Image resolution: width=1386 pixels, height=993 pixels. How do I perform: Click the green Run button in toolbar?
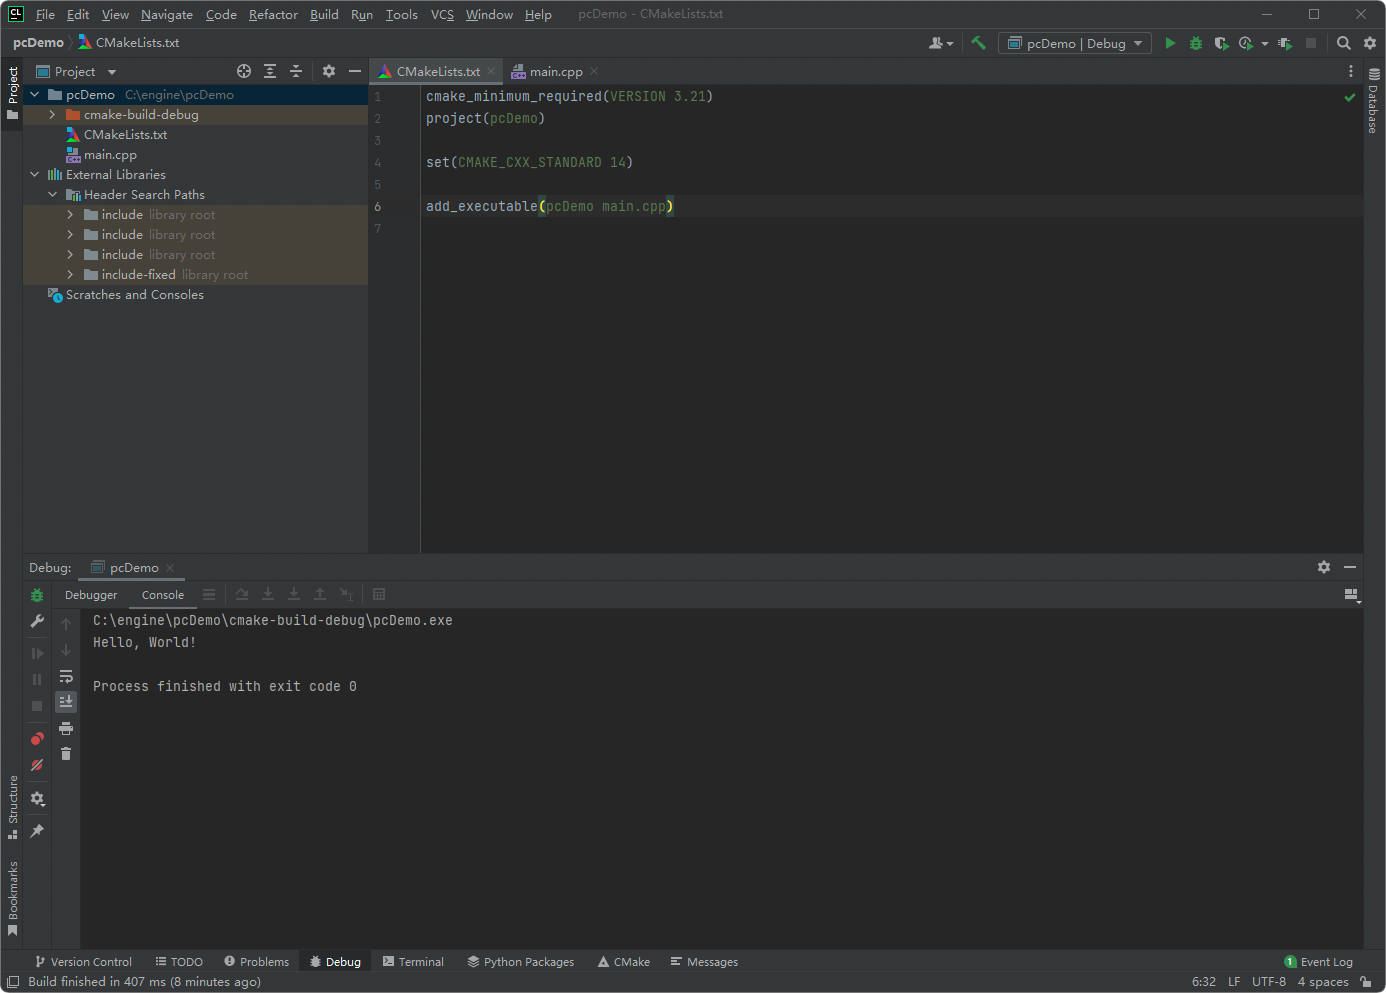[x=1170, y=43]
